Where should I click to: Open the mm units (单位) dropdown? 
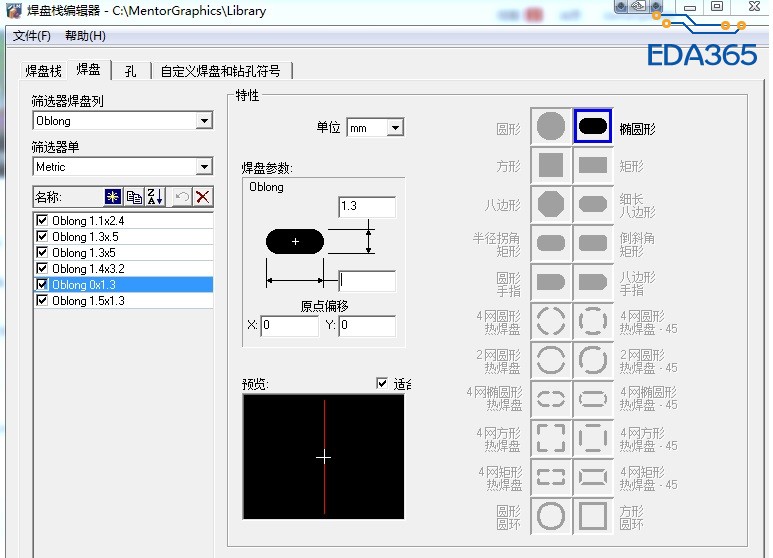pyautogui.click(x=395, y=128)
